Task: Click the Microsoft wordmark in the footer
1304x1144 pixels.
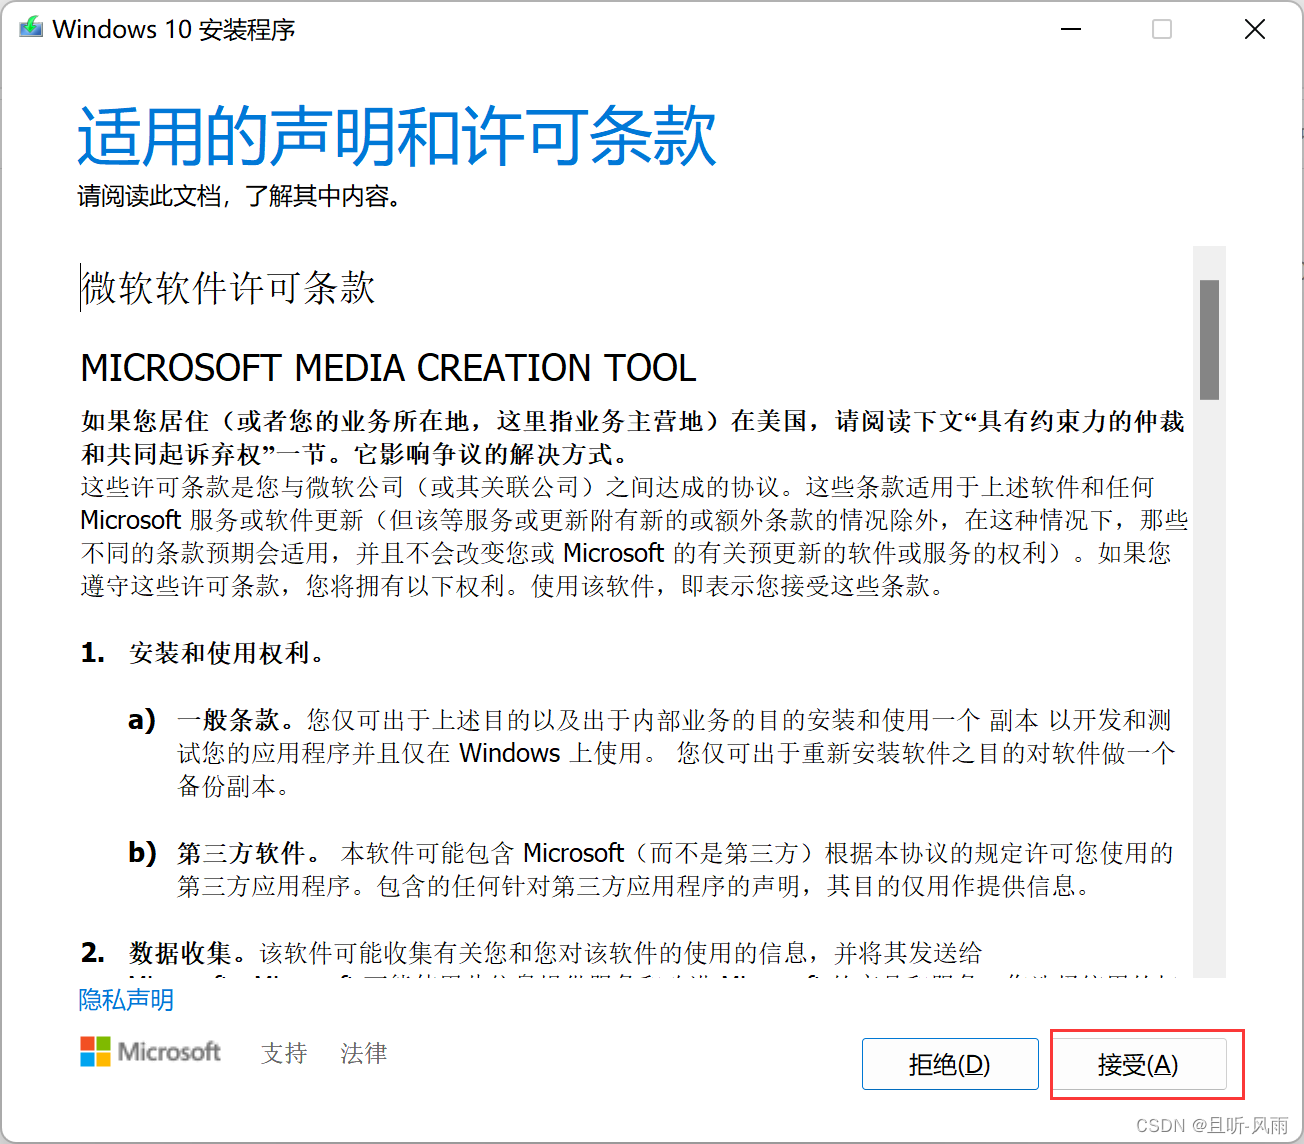Action: [170, 1052]
